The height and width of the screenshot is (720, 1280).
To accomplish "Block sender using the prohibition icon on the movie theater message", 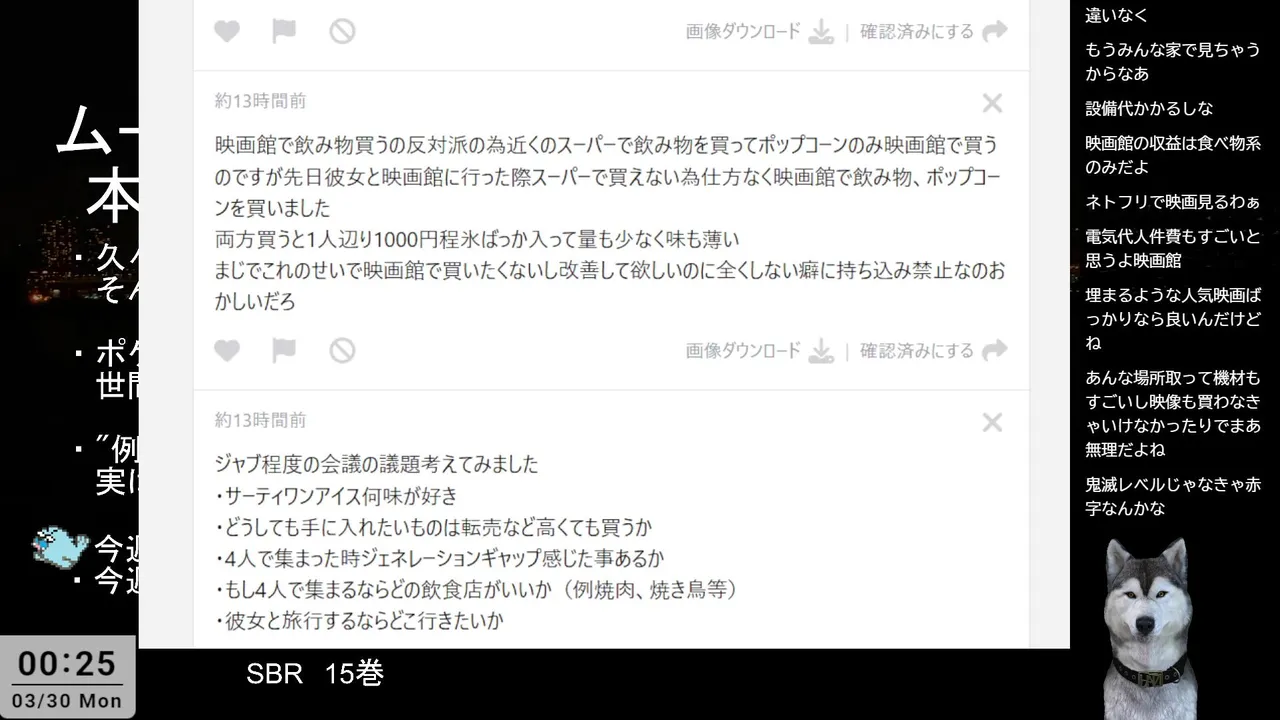I will tap(342, 350).
